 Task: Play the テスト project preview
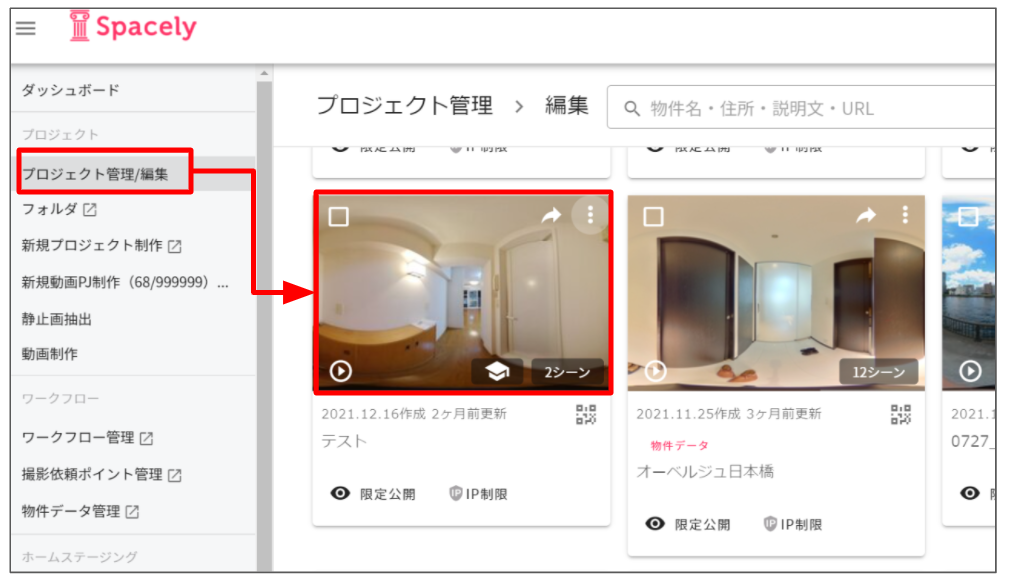pyautogui.click(x=340, y=371)
